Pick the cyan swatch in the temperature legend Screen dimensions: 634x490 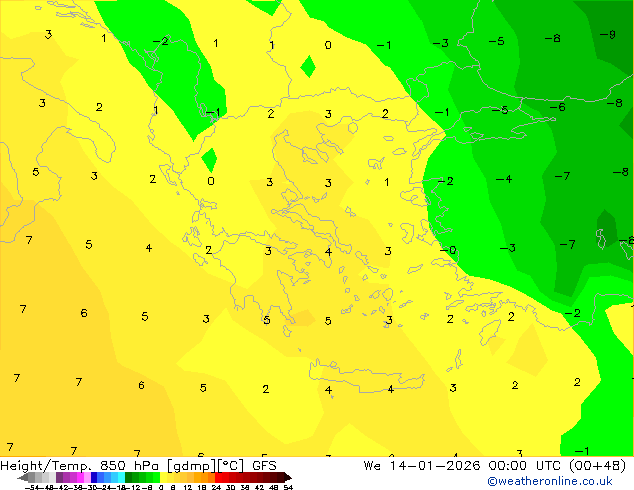(x=121, y=477)
